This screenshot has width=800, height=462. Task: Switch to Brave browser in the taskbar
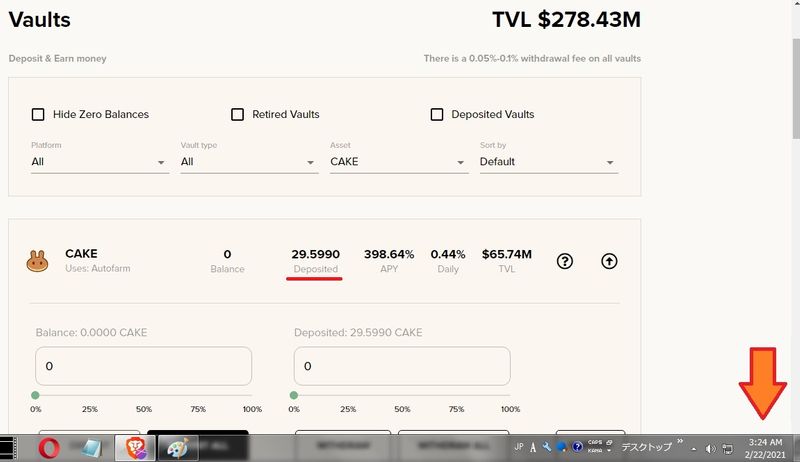point(132,447)
